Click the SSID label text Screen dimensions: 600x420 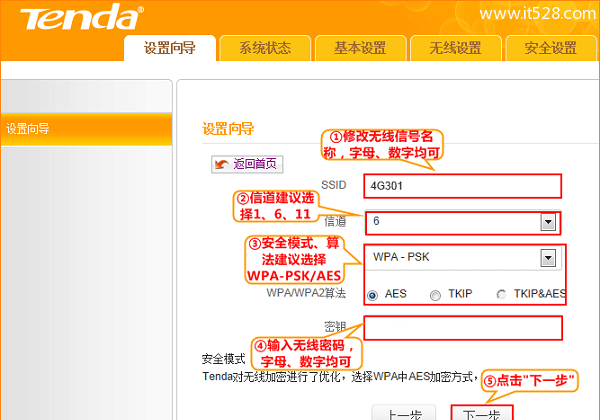click(334, 185)
